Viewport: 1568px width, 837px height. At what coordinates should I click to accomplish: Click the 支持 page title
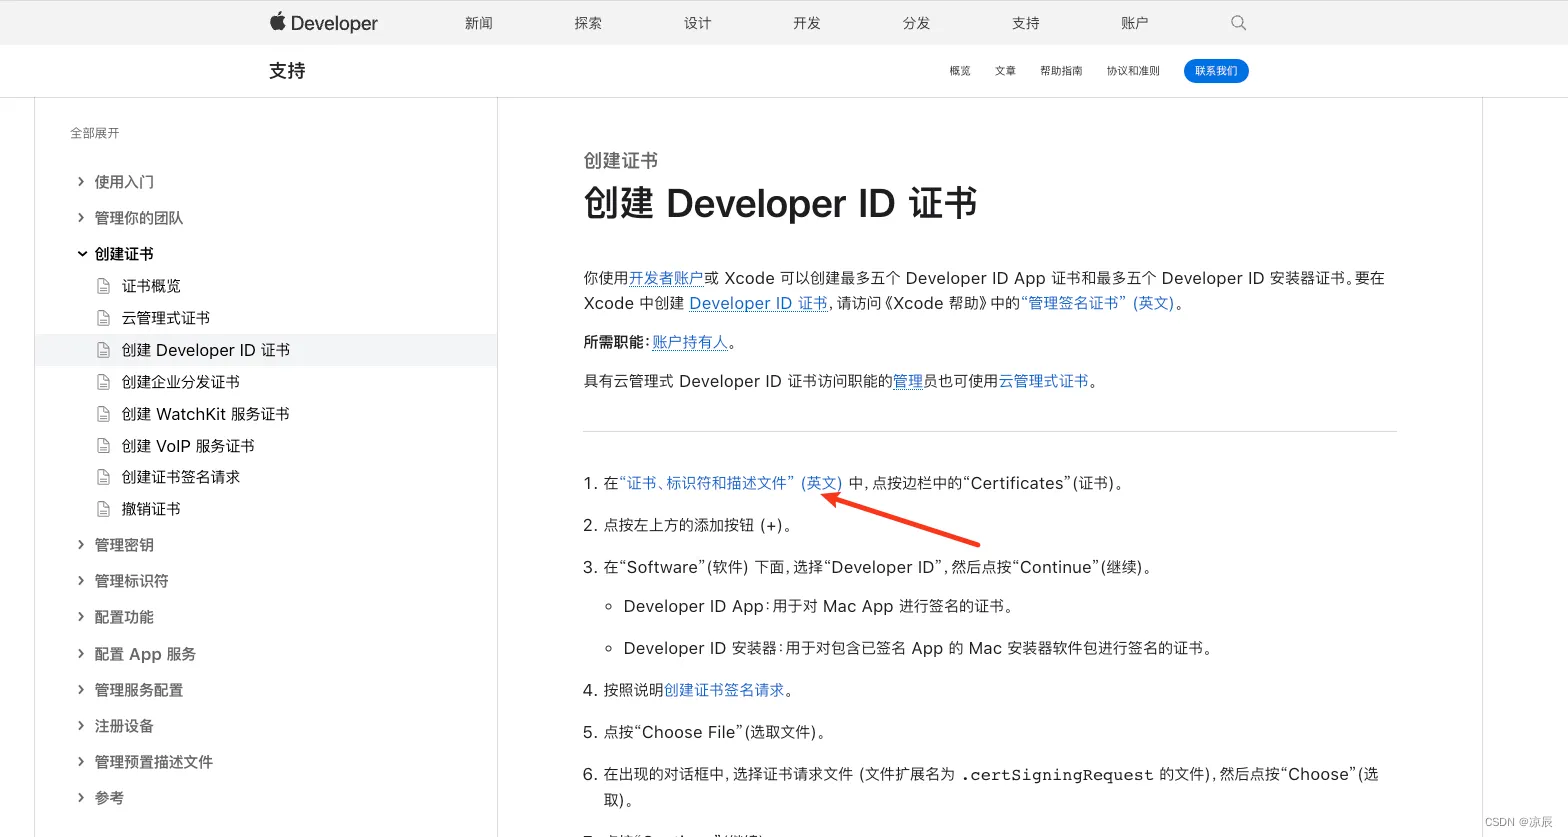point(287,71)
